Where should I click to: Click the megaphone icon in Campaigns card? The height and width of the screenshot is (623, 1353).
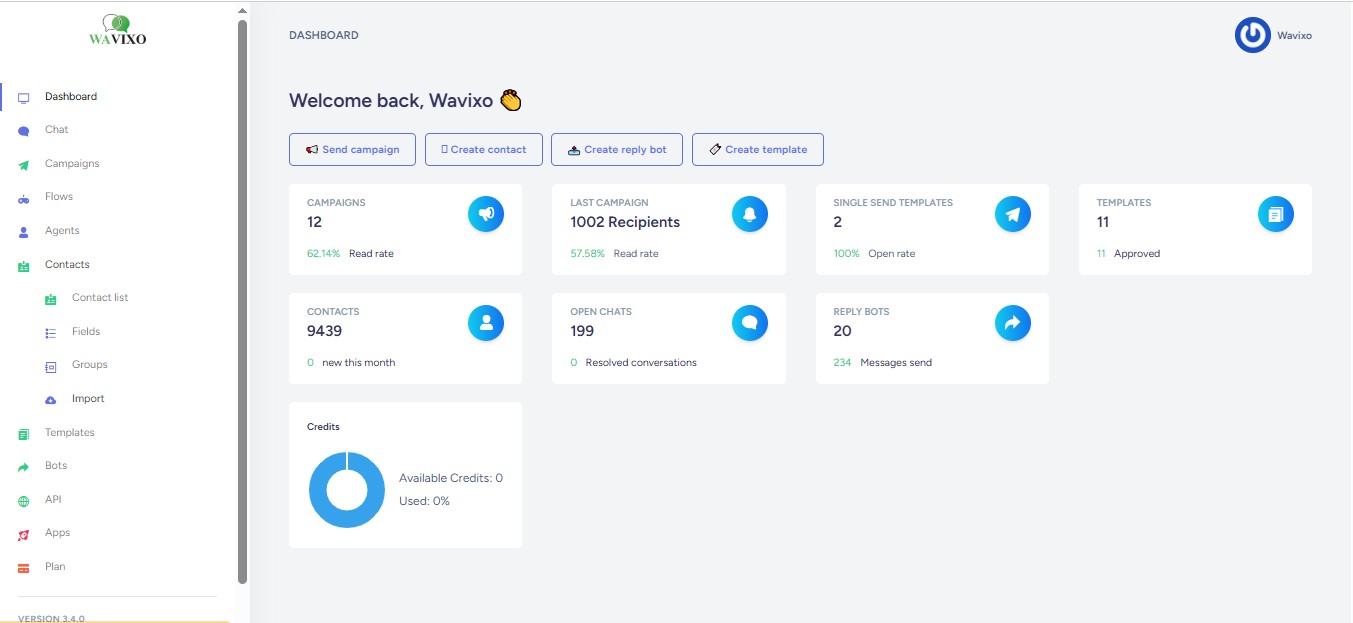click(486, 214)
